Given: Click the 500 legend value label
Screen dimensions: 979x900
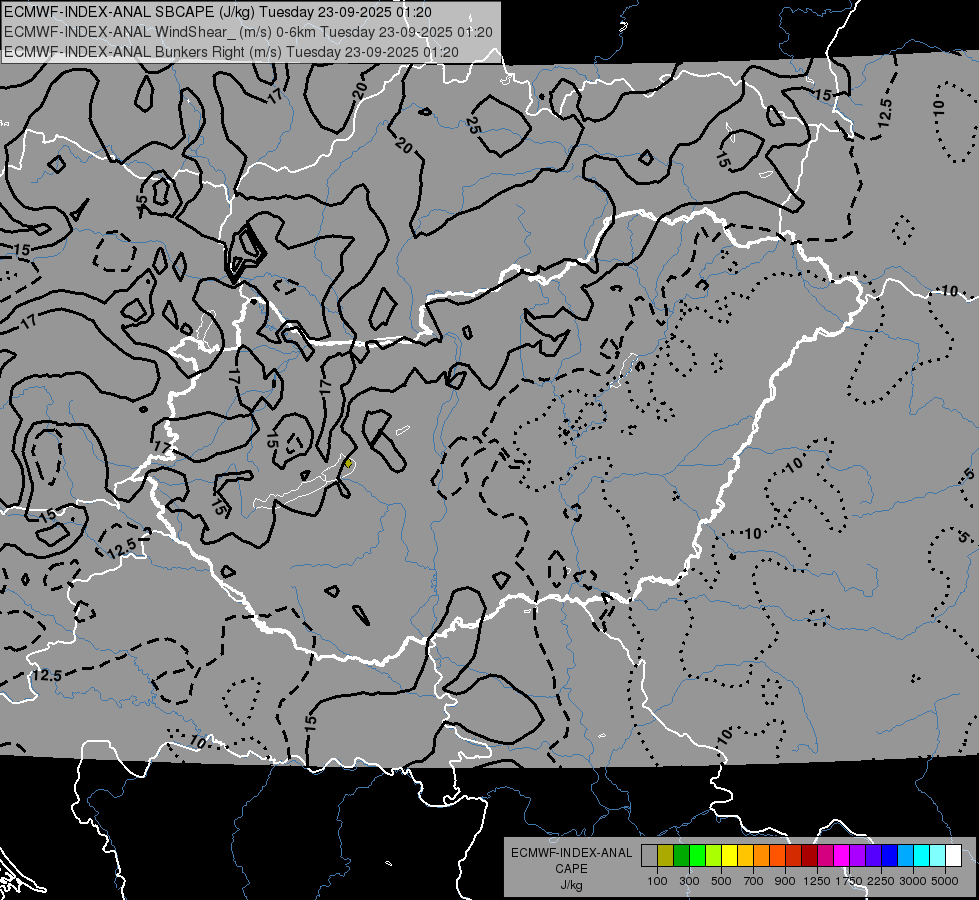Looking at the screenshot, I should (x=721, y=881).
